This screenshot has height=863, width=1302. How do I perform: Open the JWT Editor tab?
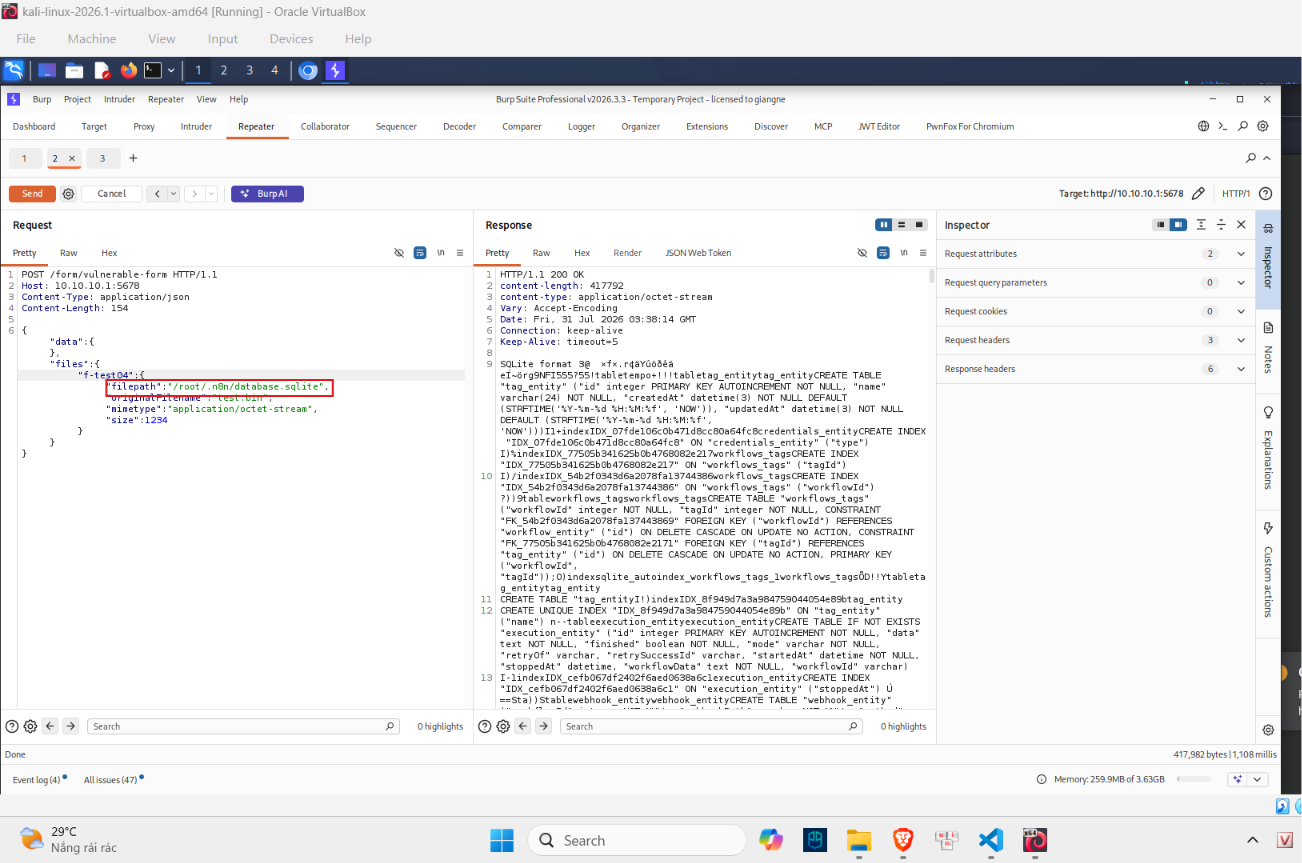[x=879, y=126]
